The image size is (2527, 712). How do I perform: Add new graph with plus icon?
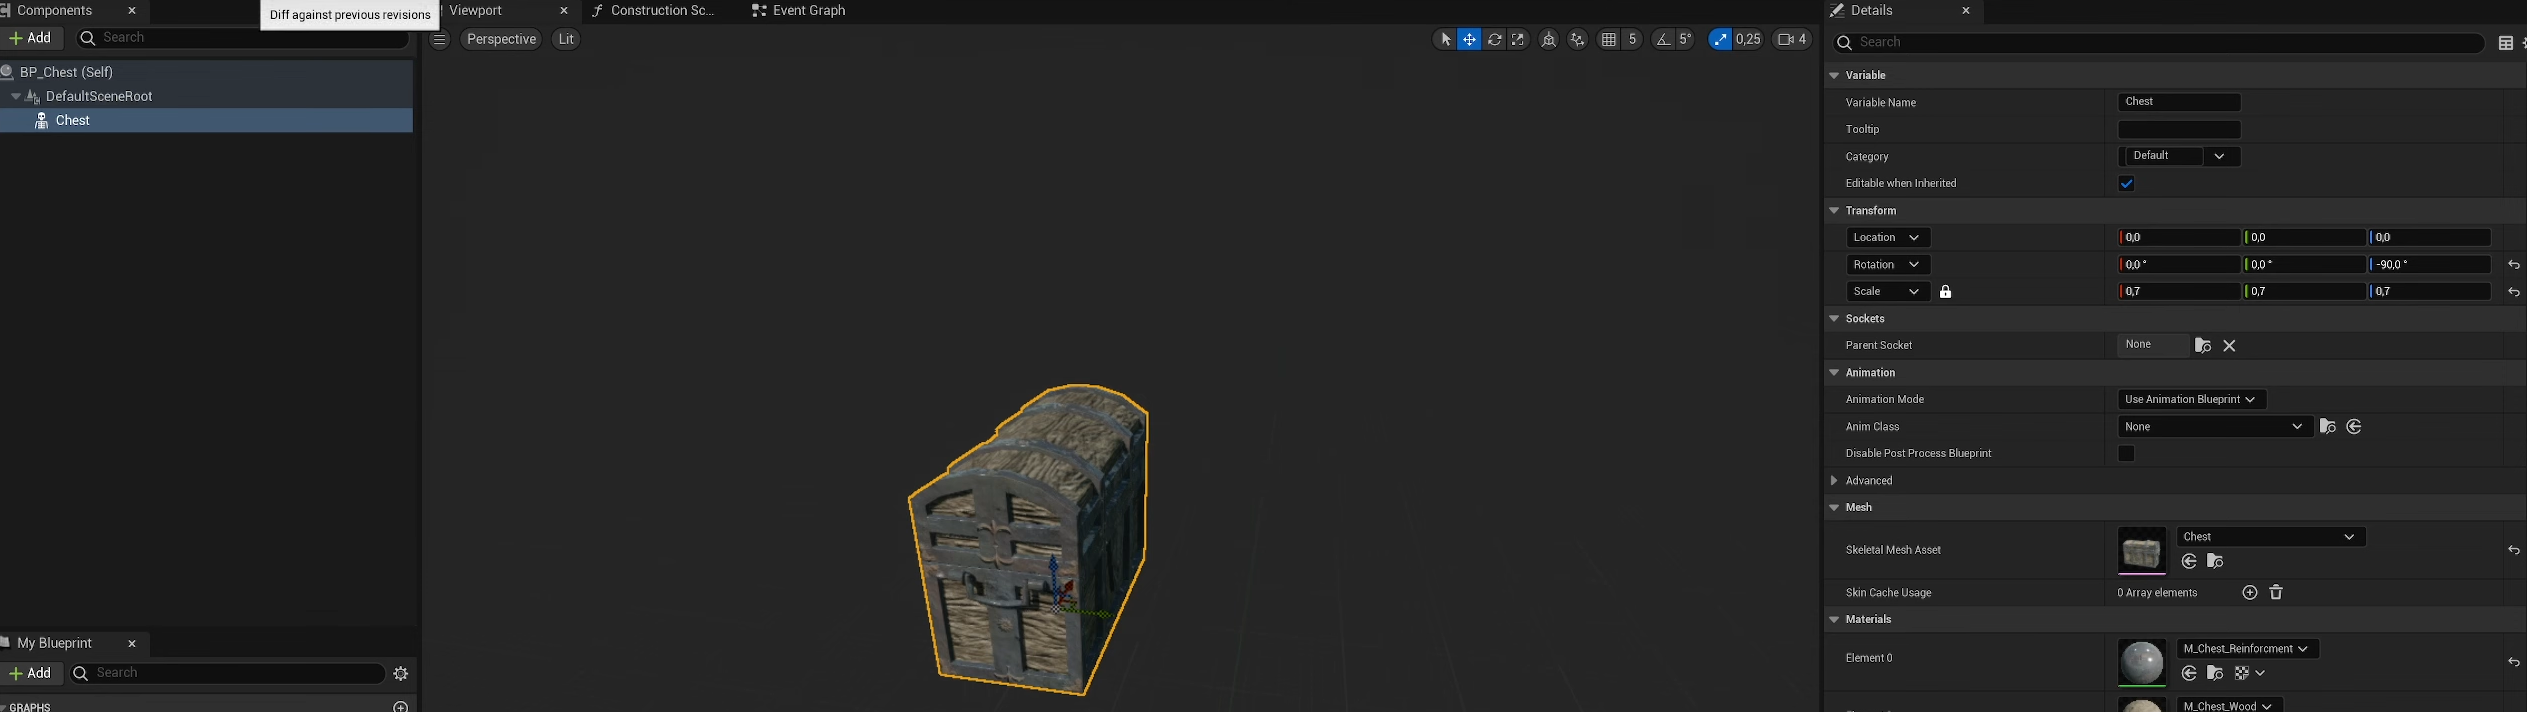[401, 706]
